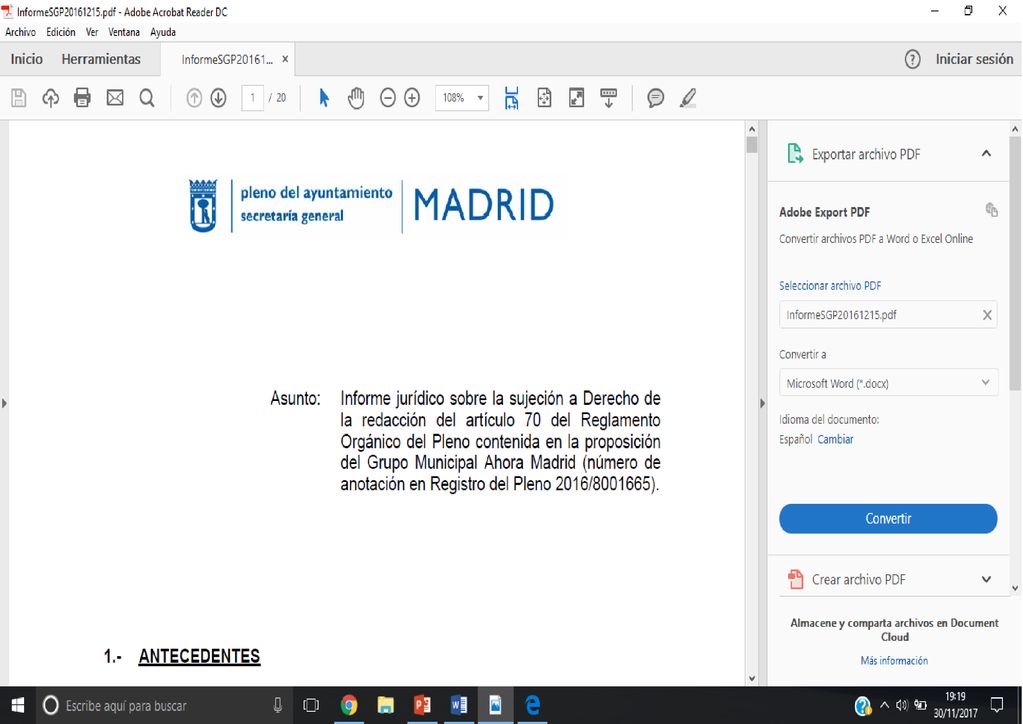Image resolution: width=1023 pixels, height=724 pixels.
Task: Open the Edición menu
Action: pos(61,32)
